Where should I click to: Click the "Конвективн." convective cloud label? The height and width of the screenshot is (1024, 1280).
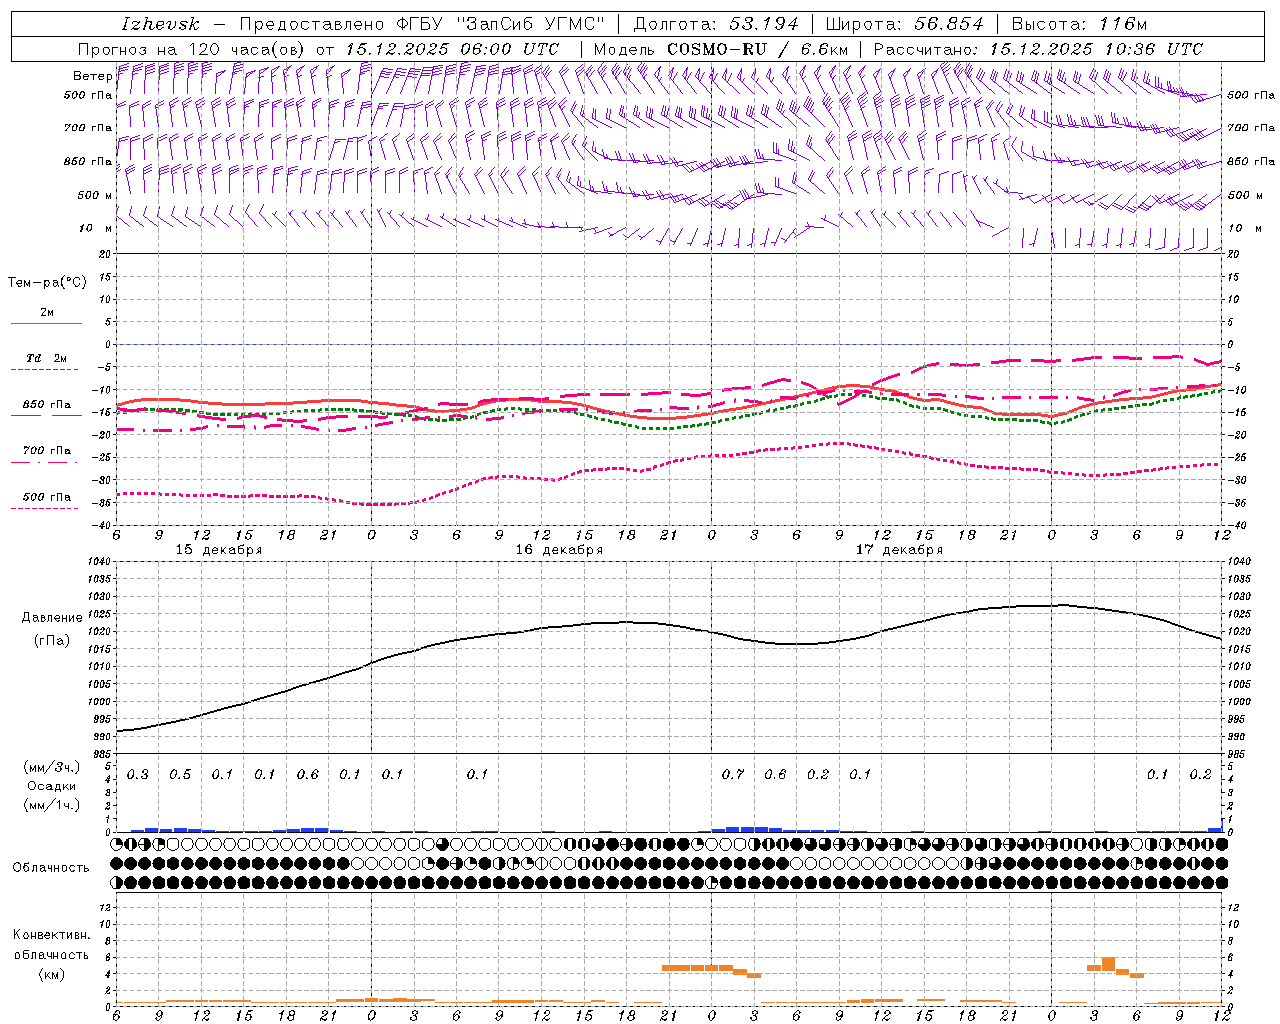[51, 935]
